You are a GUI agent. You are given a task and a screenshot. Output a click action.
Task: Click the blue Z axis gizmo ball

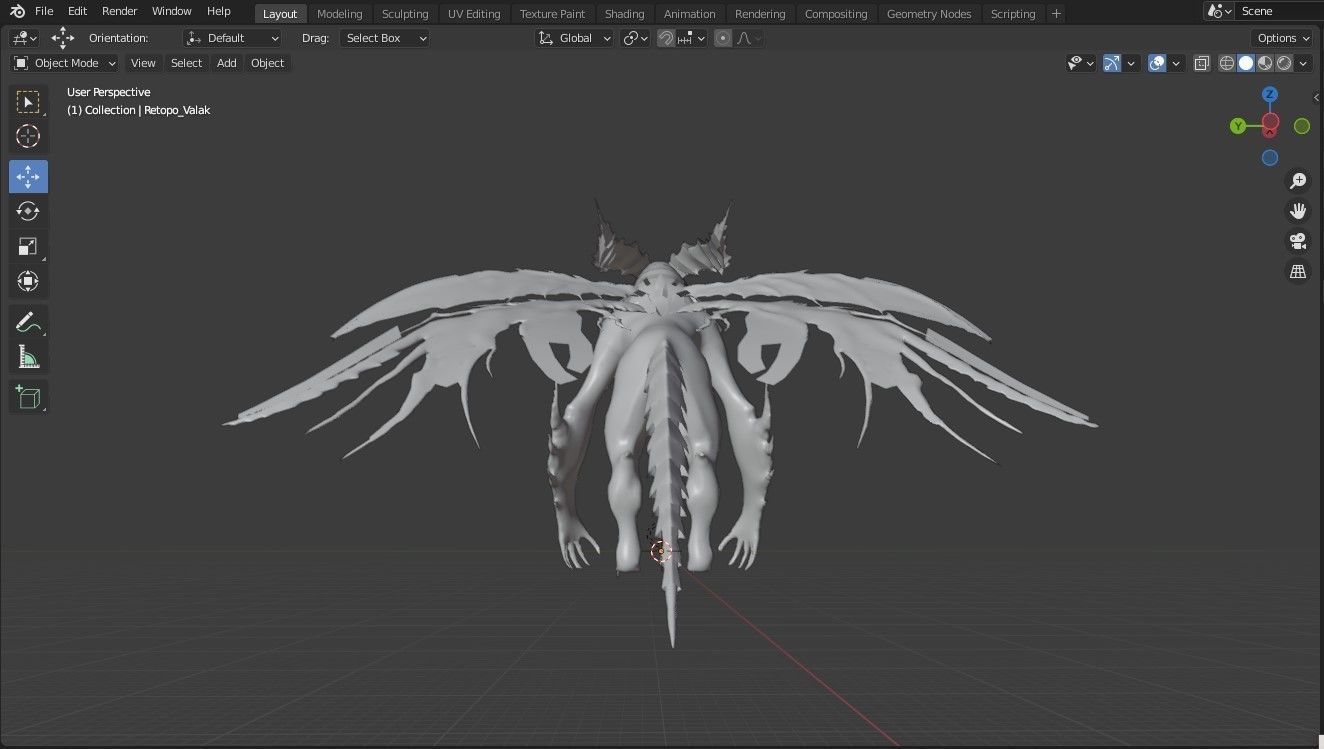1270,95
